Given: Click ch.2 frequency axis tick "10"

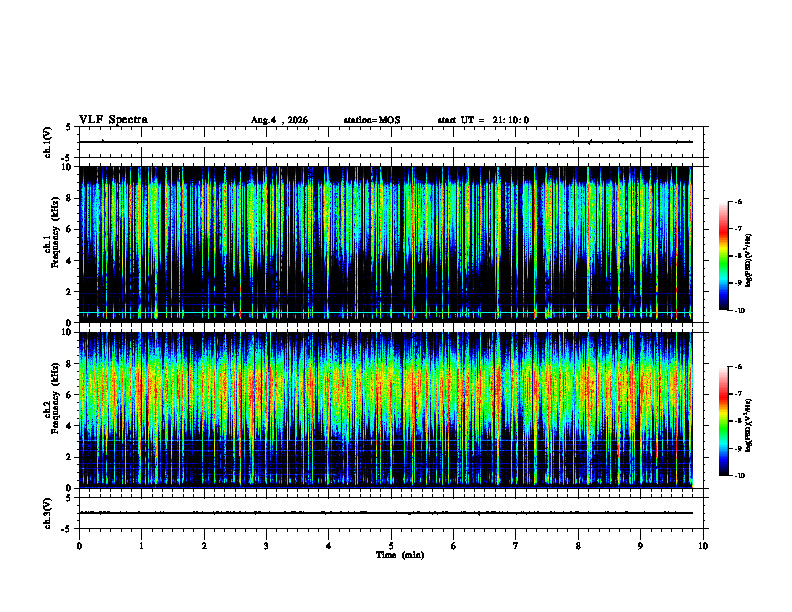Looking at the screenshot, I should pyautogui.click(x=67, y=332).
